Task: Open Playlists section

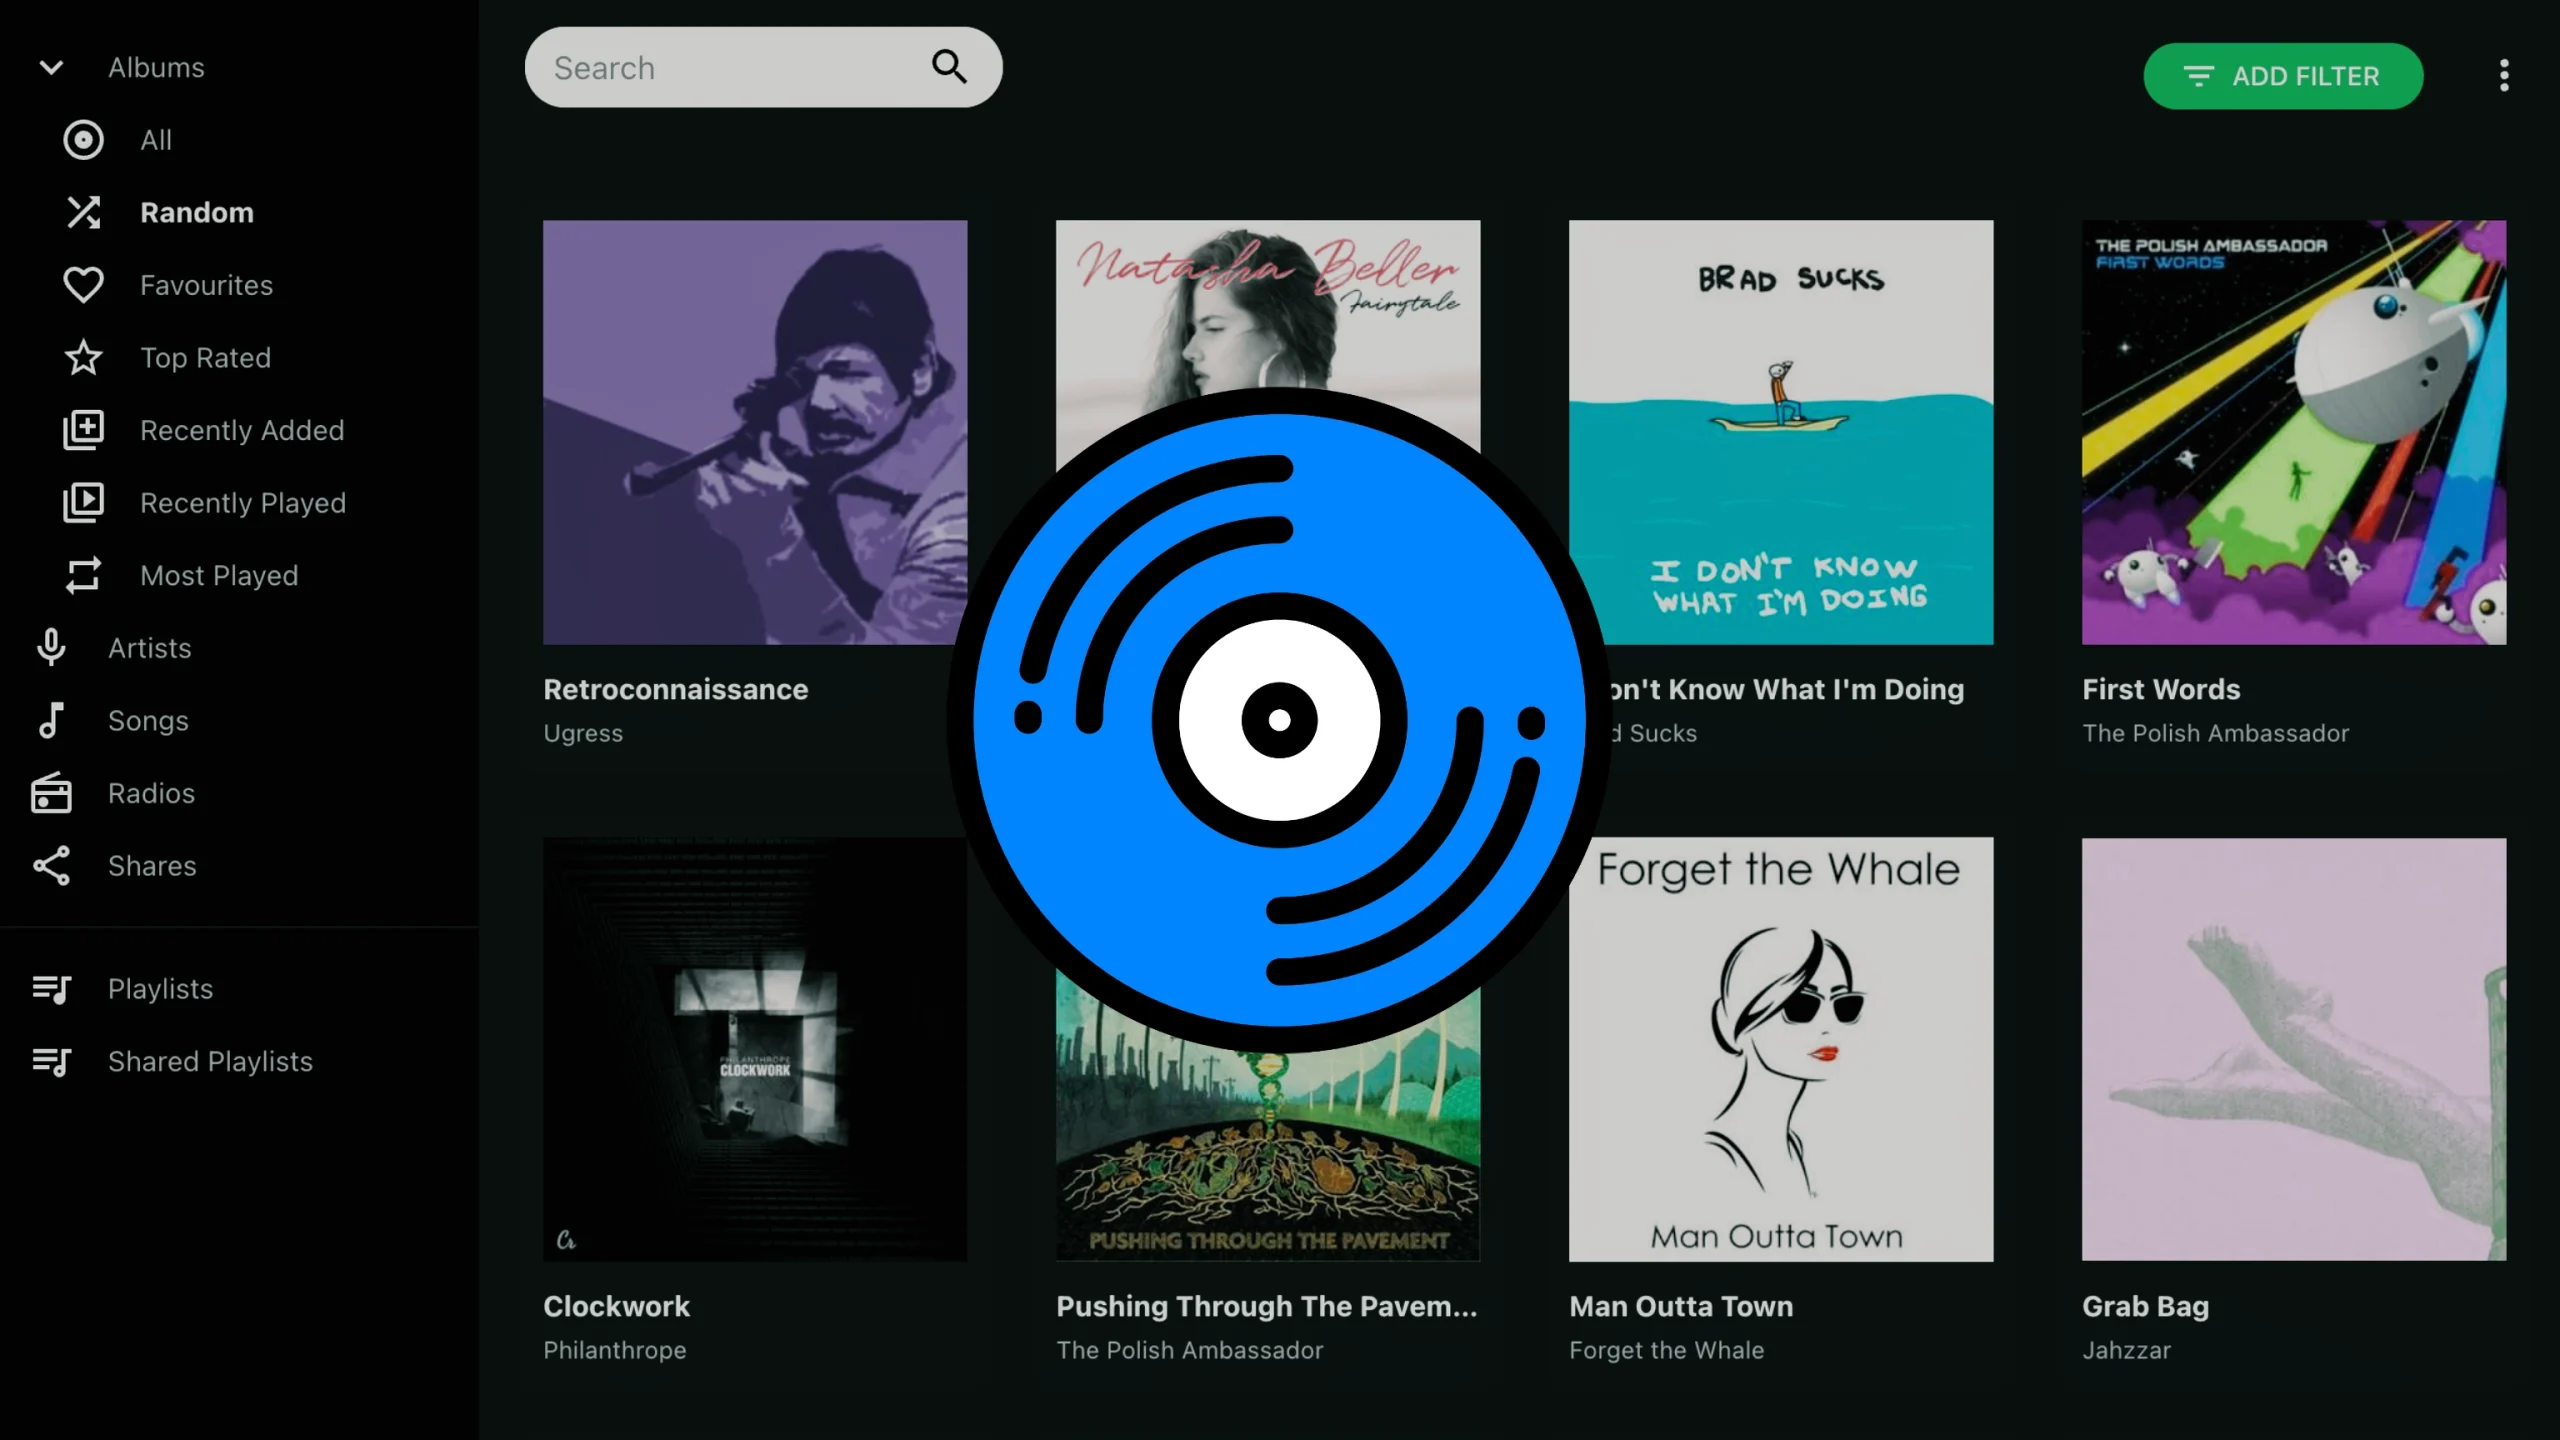Action: 160,989
